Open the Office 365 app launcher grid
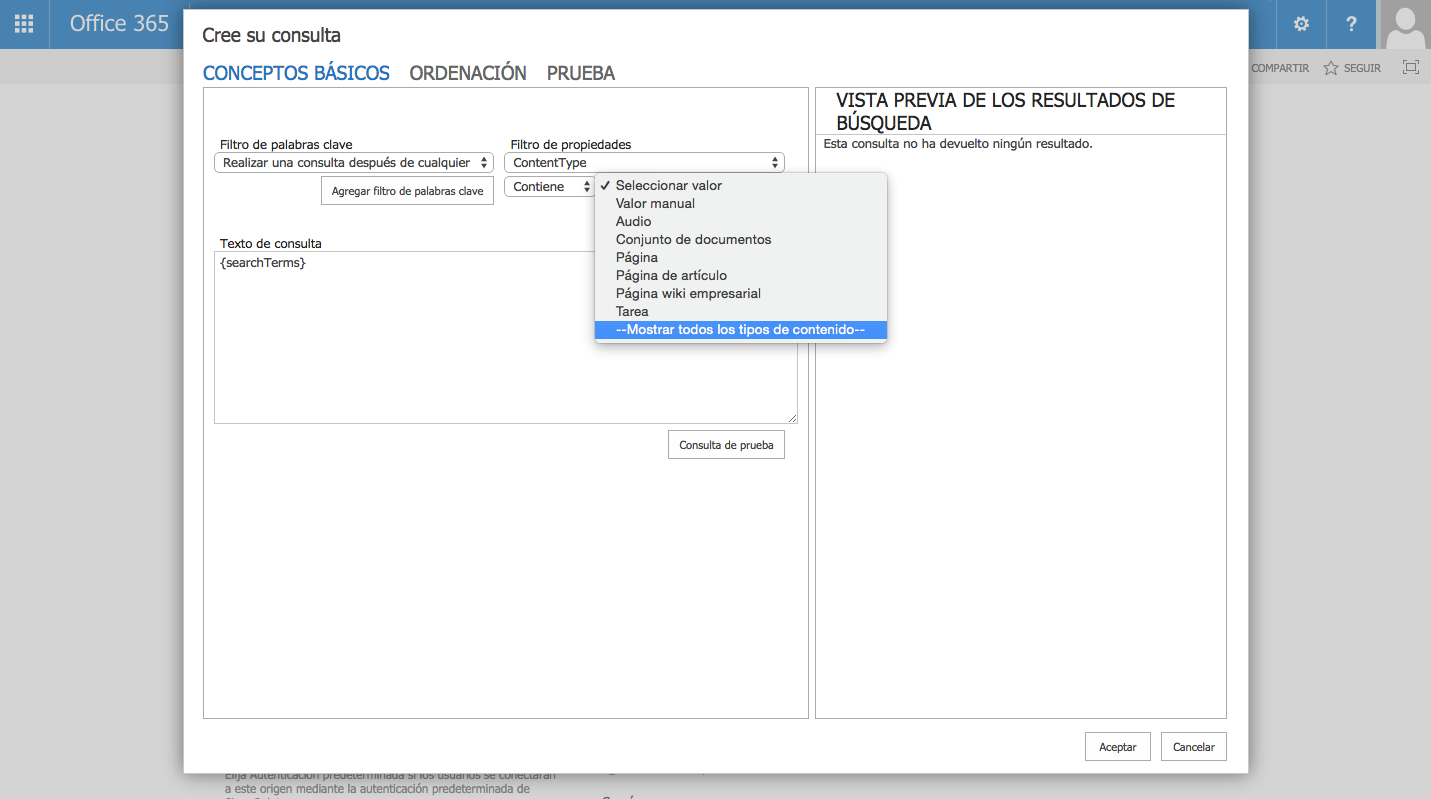The width and height of the screenshot is (1431, 799). click(x=22, y=24)
